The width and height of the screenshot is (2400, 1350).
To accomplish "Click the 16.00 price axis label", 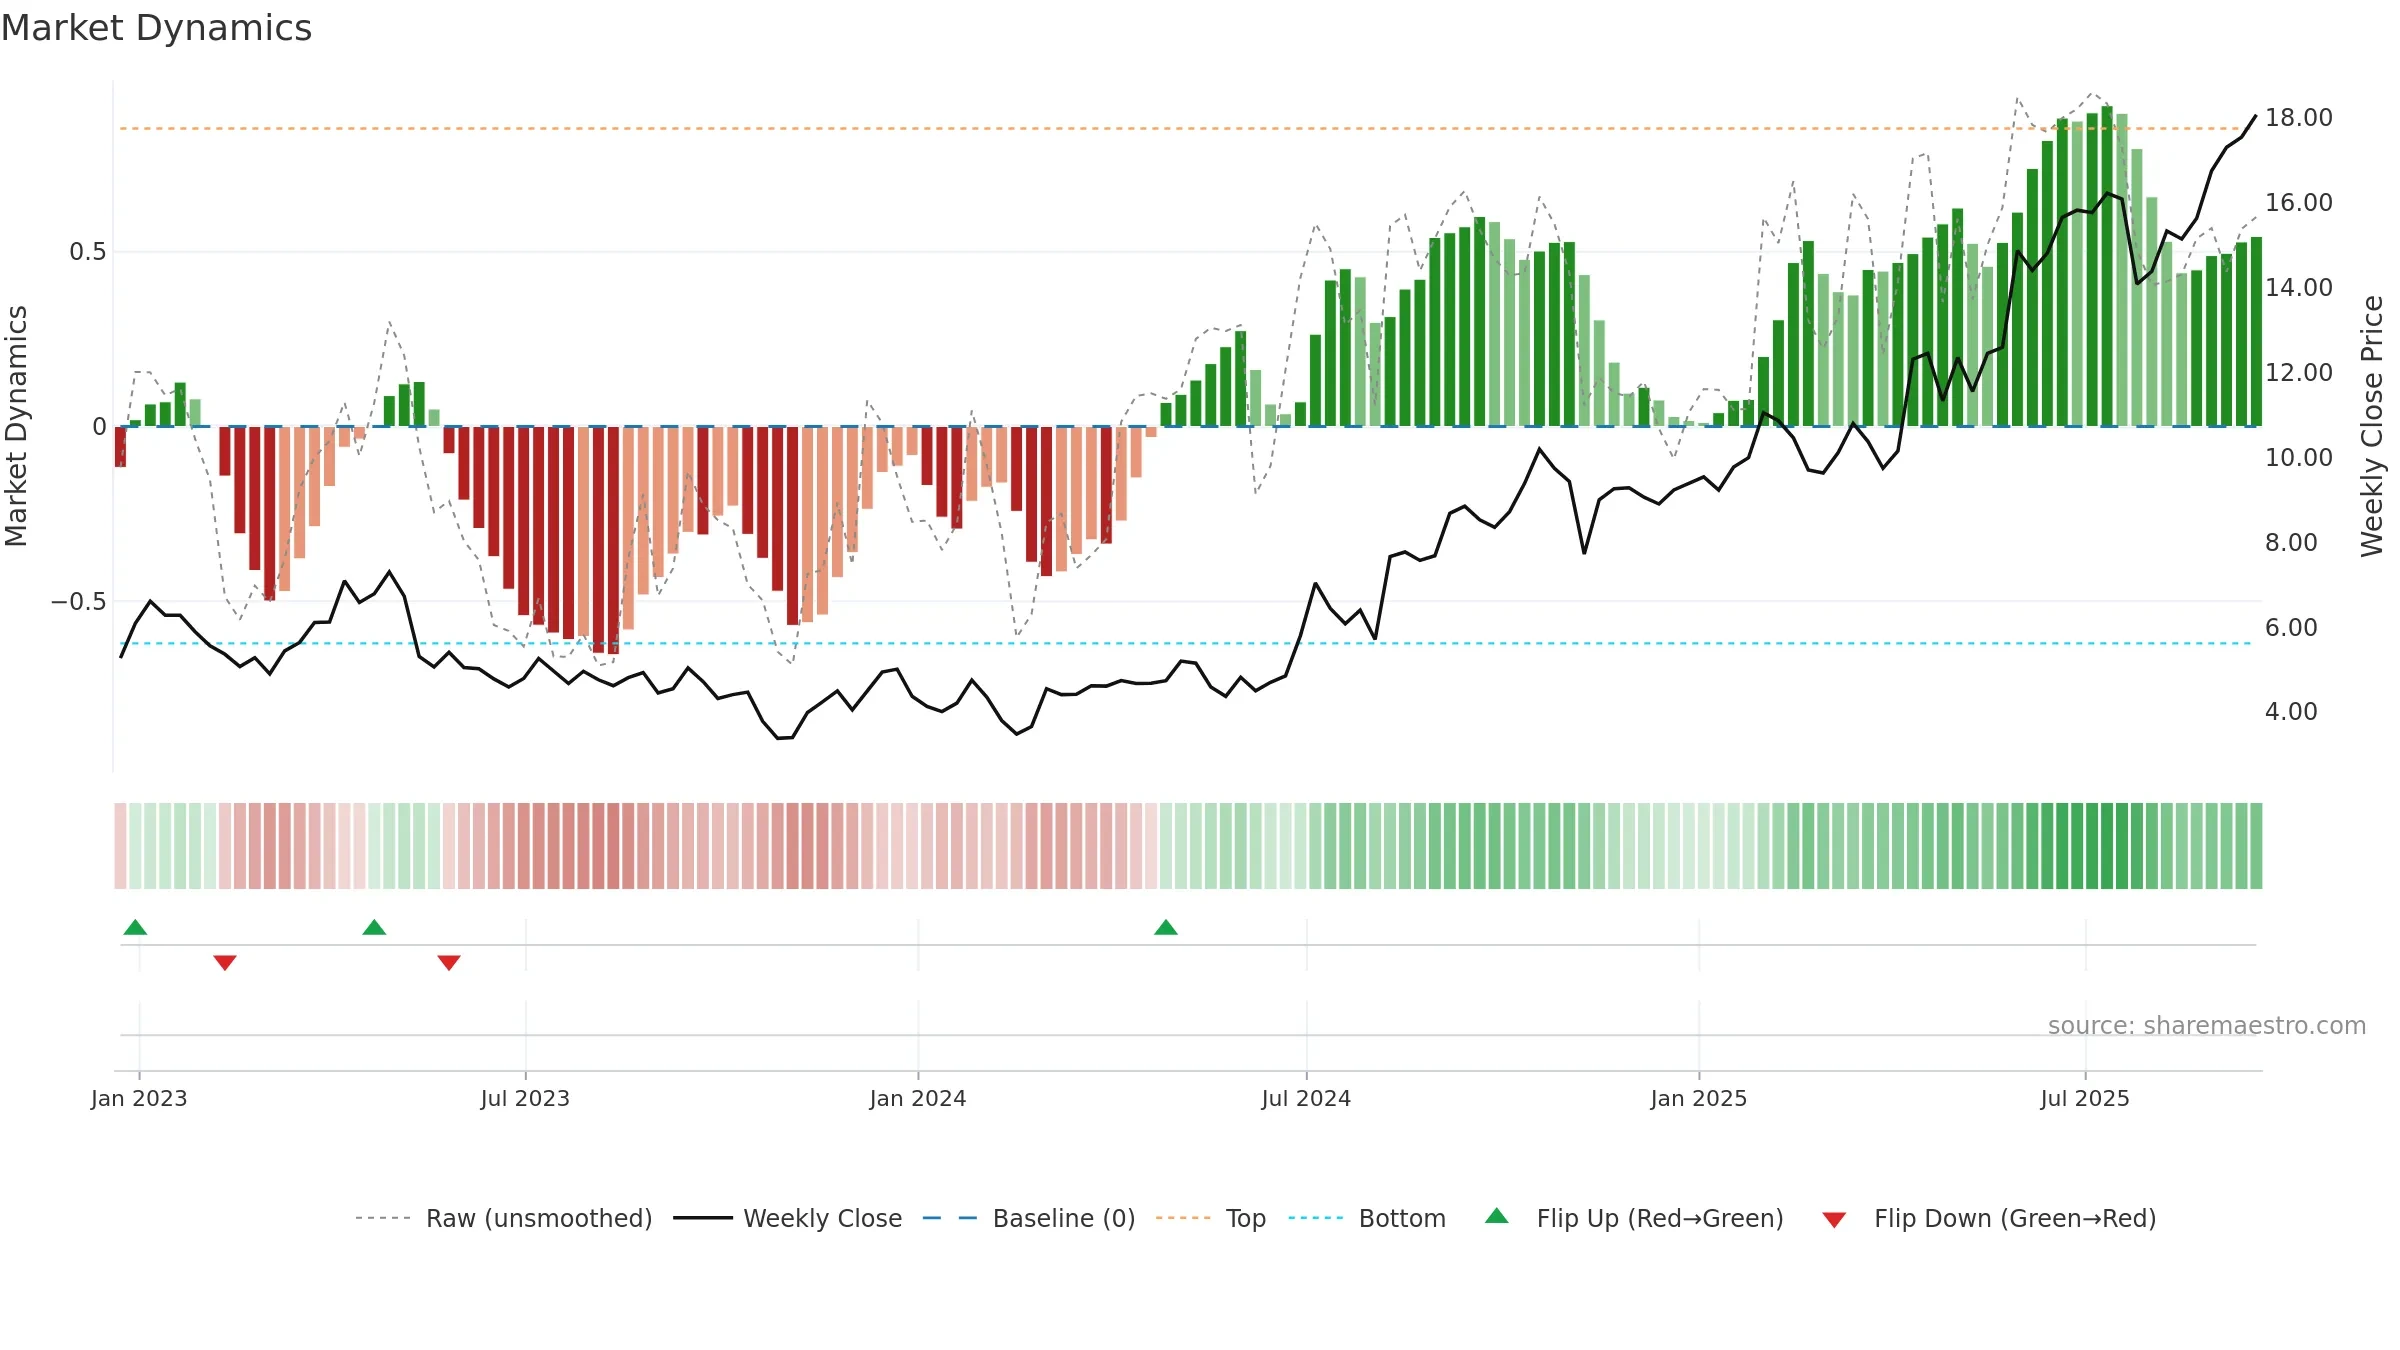I will click(x=2298, y=203).
